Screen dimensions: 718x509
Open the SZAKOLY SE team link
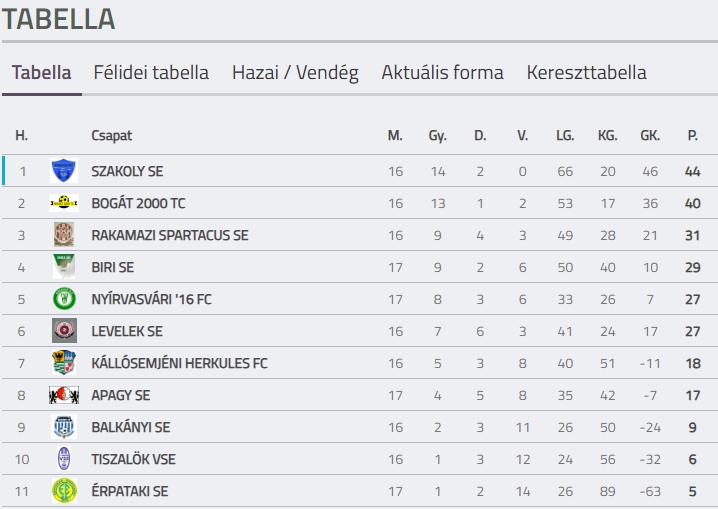[126, 171]
